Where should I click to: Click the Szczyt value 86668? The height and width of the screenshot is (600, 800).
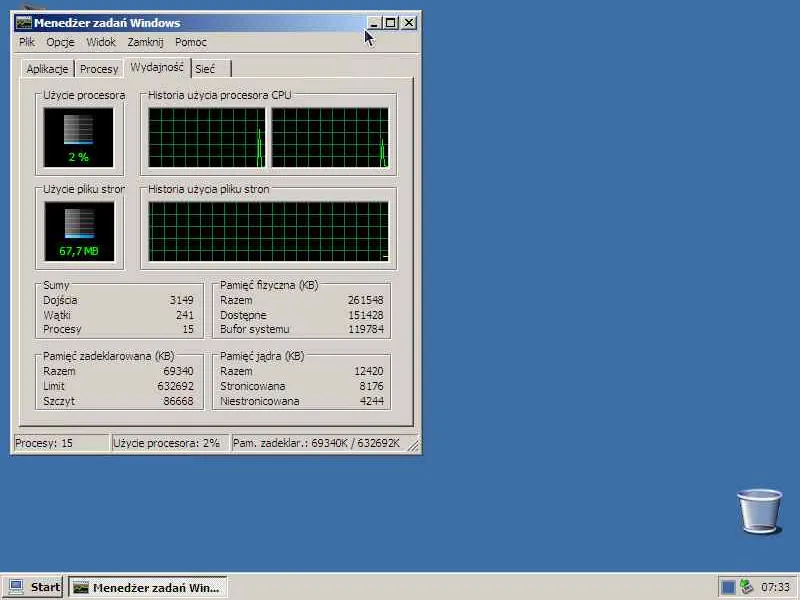point(178,401)
